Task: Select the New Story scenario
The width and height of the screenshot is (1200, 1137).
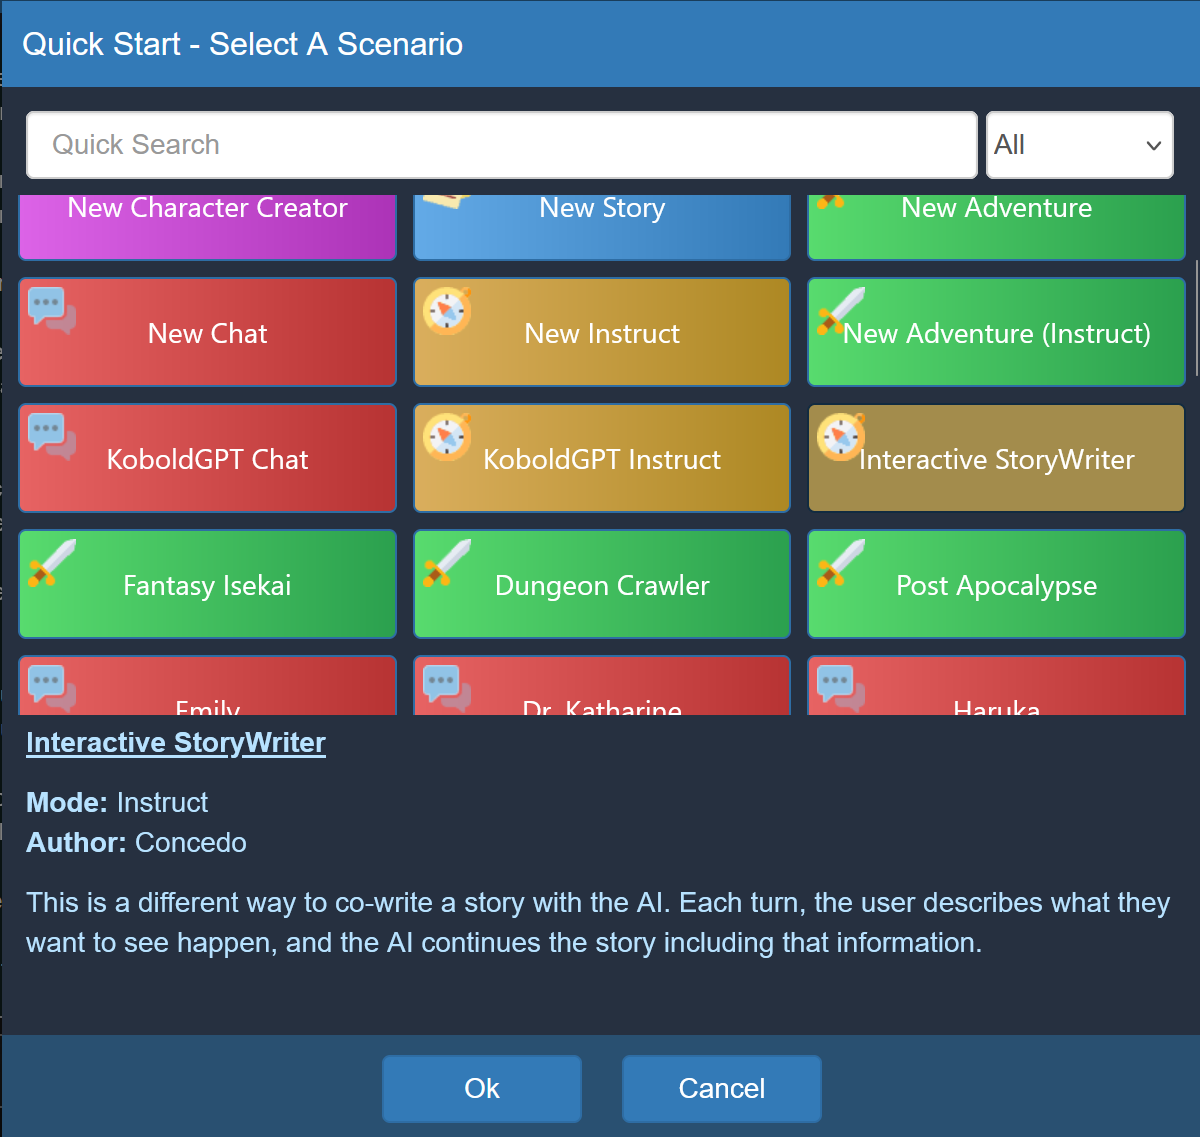Action: (602, 227)
